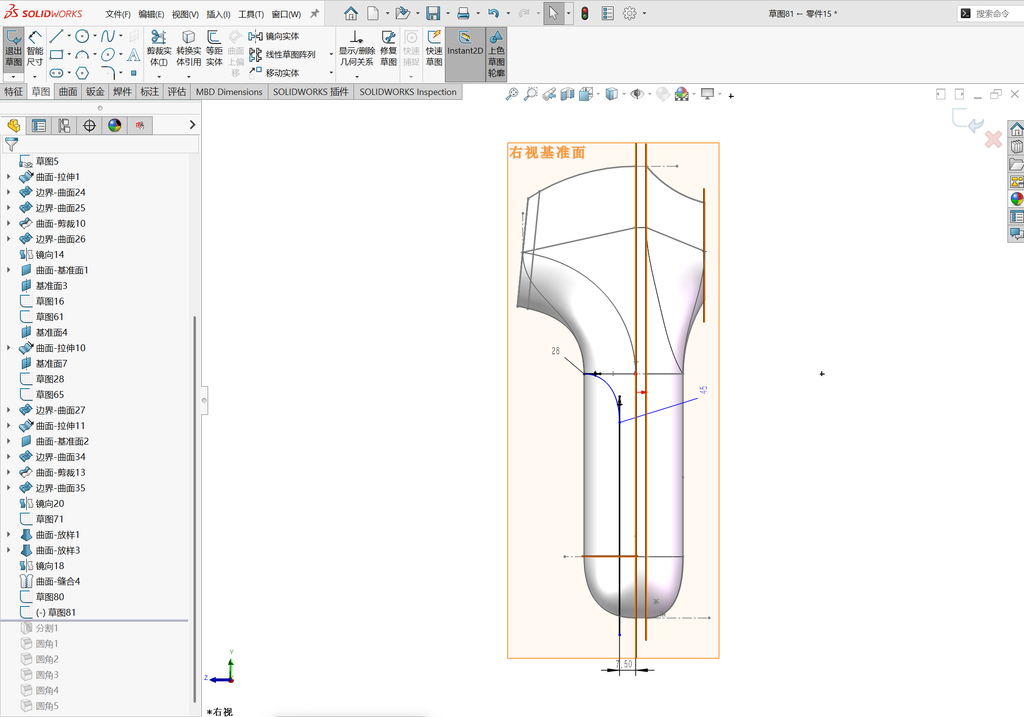The height and width of the screenshot is (717, 1024).
Task: Toggle 上色草图轮廓 shaded sketch contours
Action: [x=496, y=54]
